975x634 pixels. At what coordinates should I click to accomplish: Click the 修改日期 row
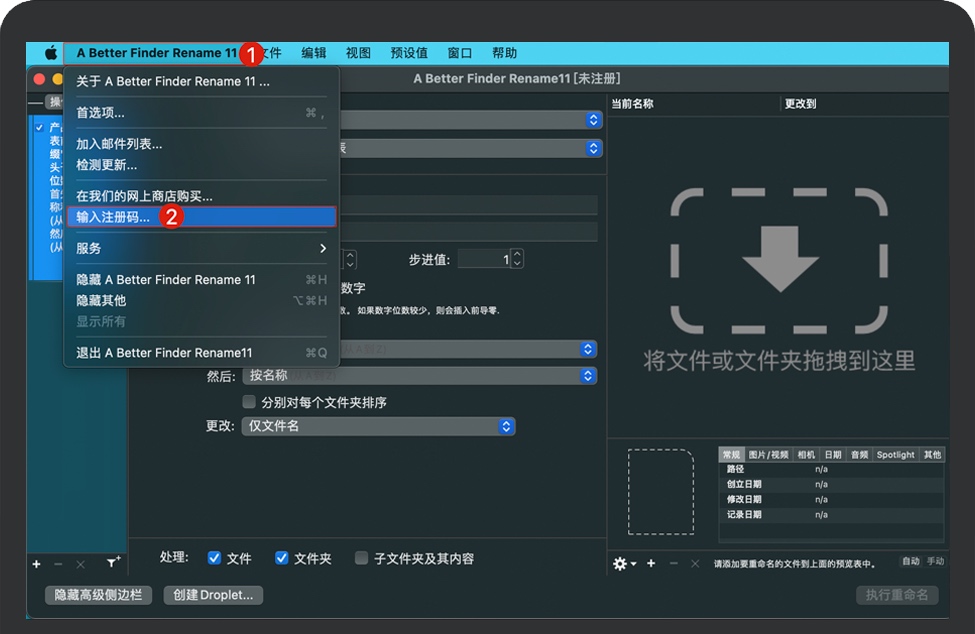[831, 499]
